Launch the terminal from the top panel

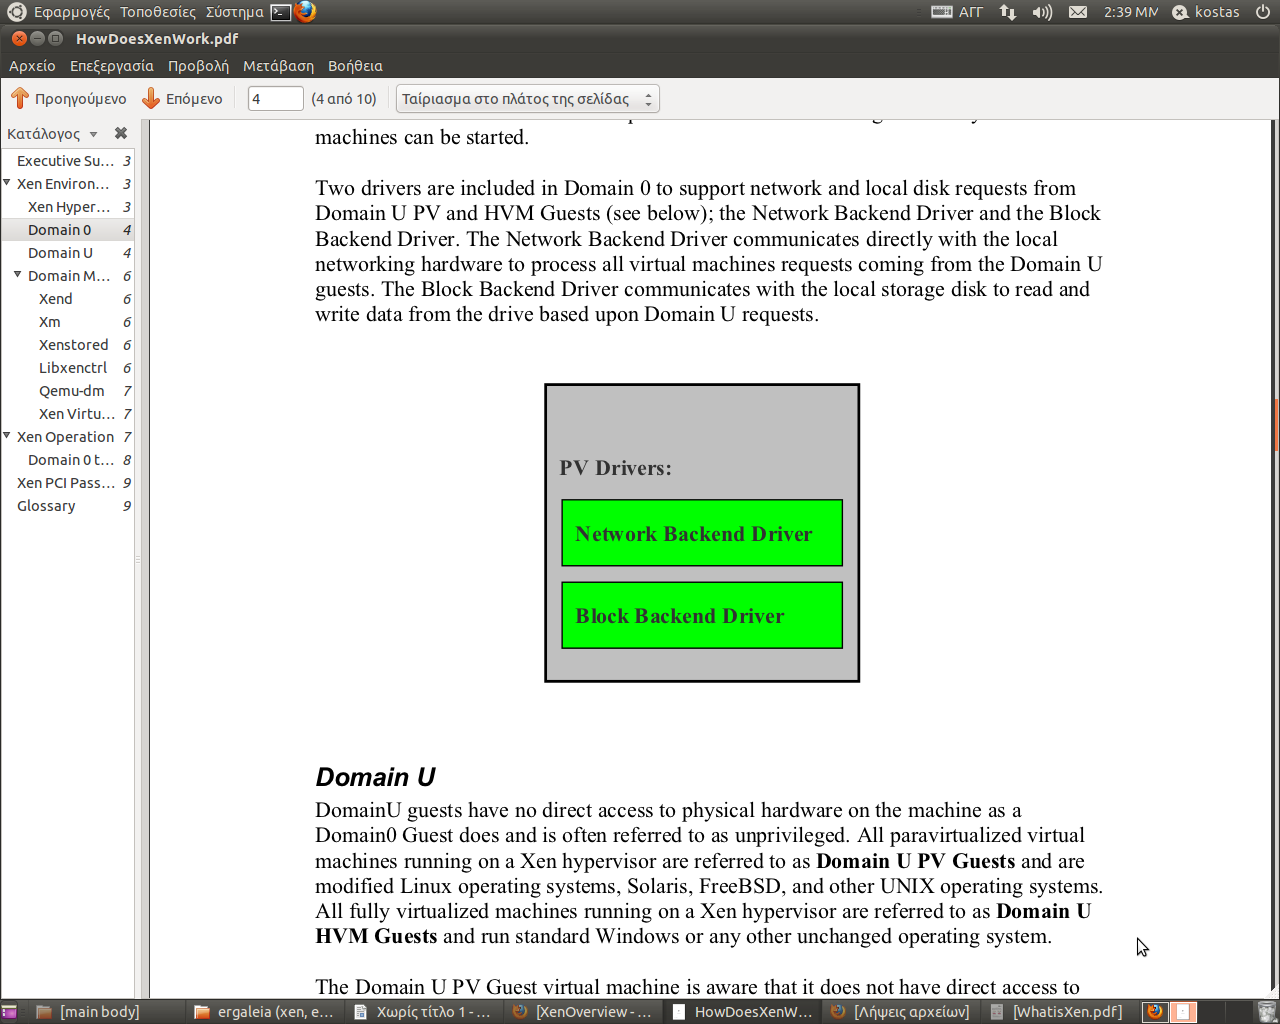coord(281,12)
